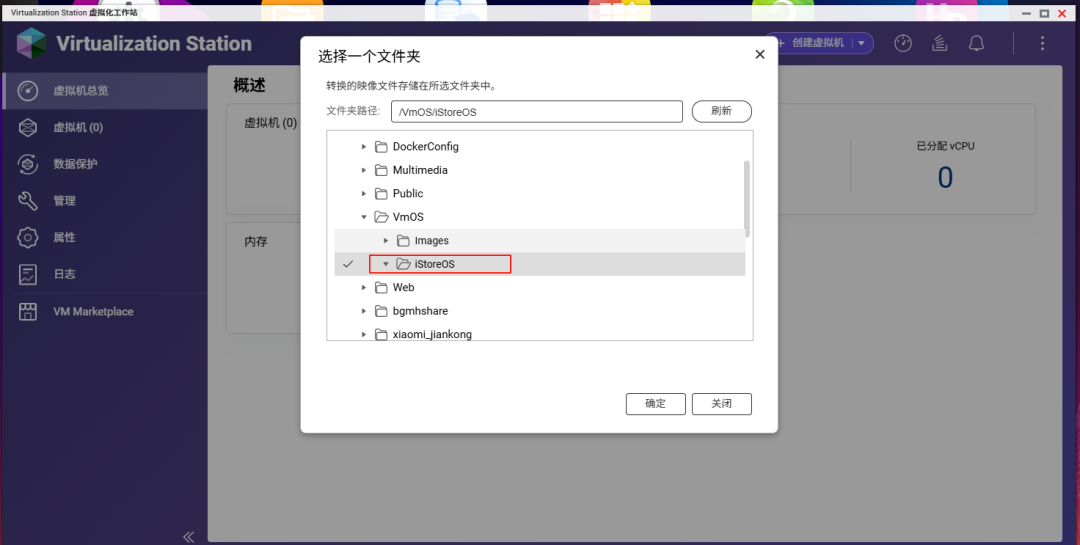Expand the Multimedia folder arrow

coord(364,170)
